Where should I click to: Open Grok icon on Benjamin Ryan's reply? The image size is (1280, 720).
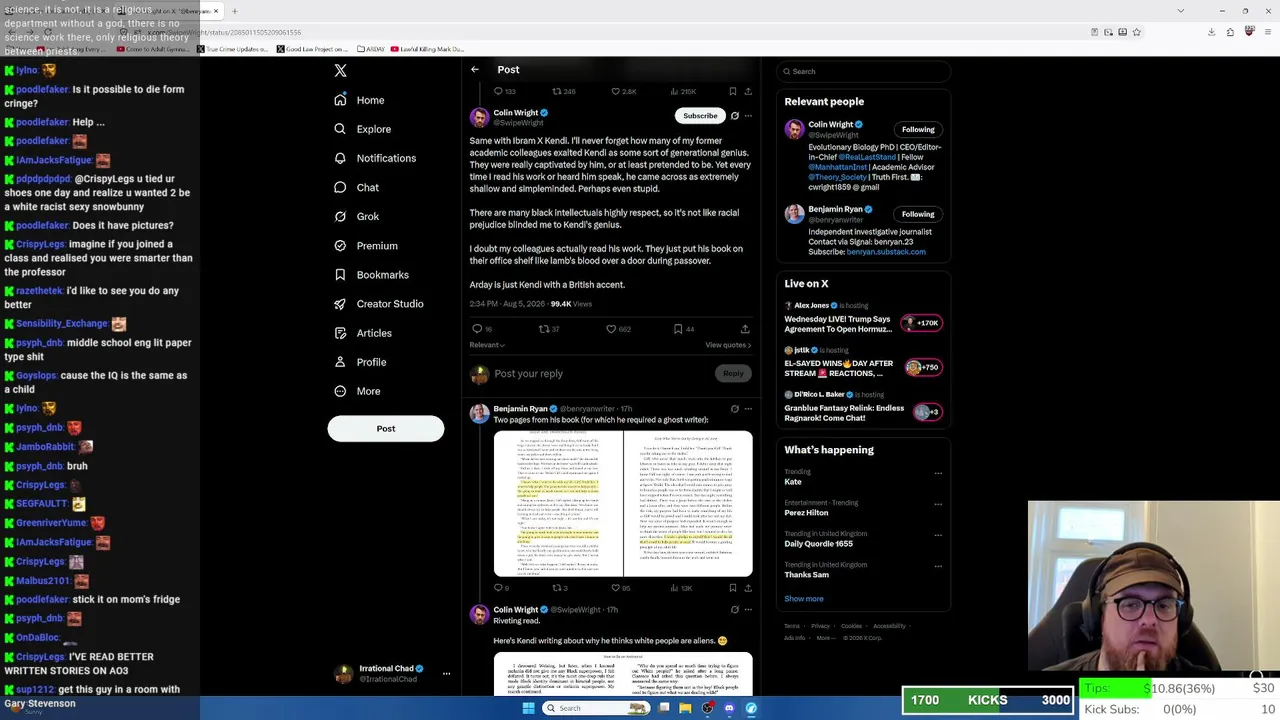pos(735,409)
